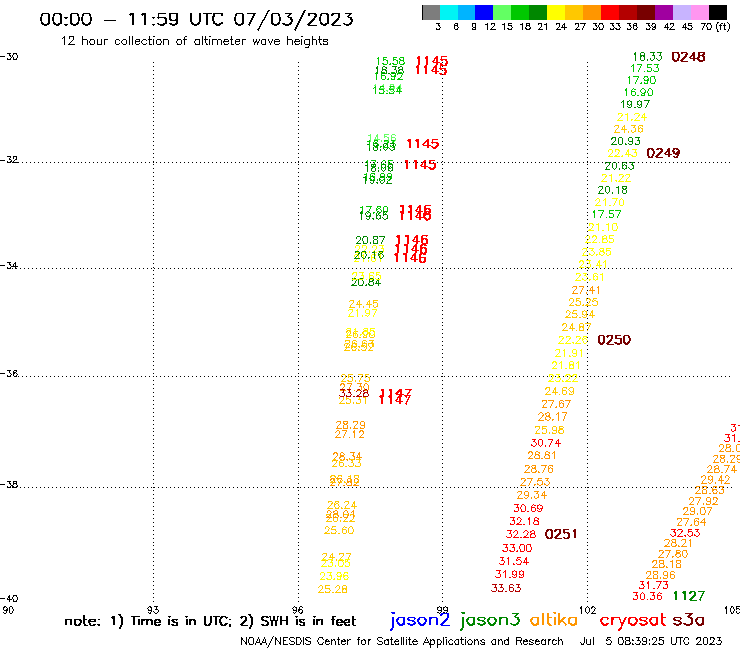Select the wave height value 27.41

(x=586, y=290)
